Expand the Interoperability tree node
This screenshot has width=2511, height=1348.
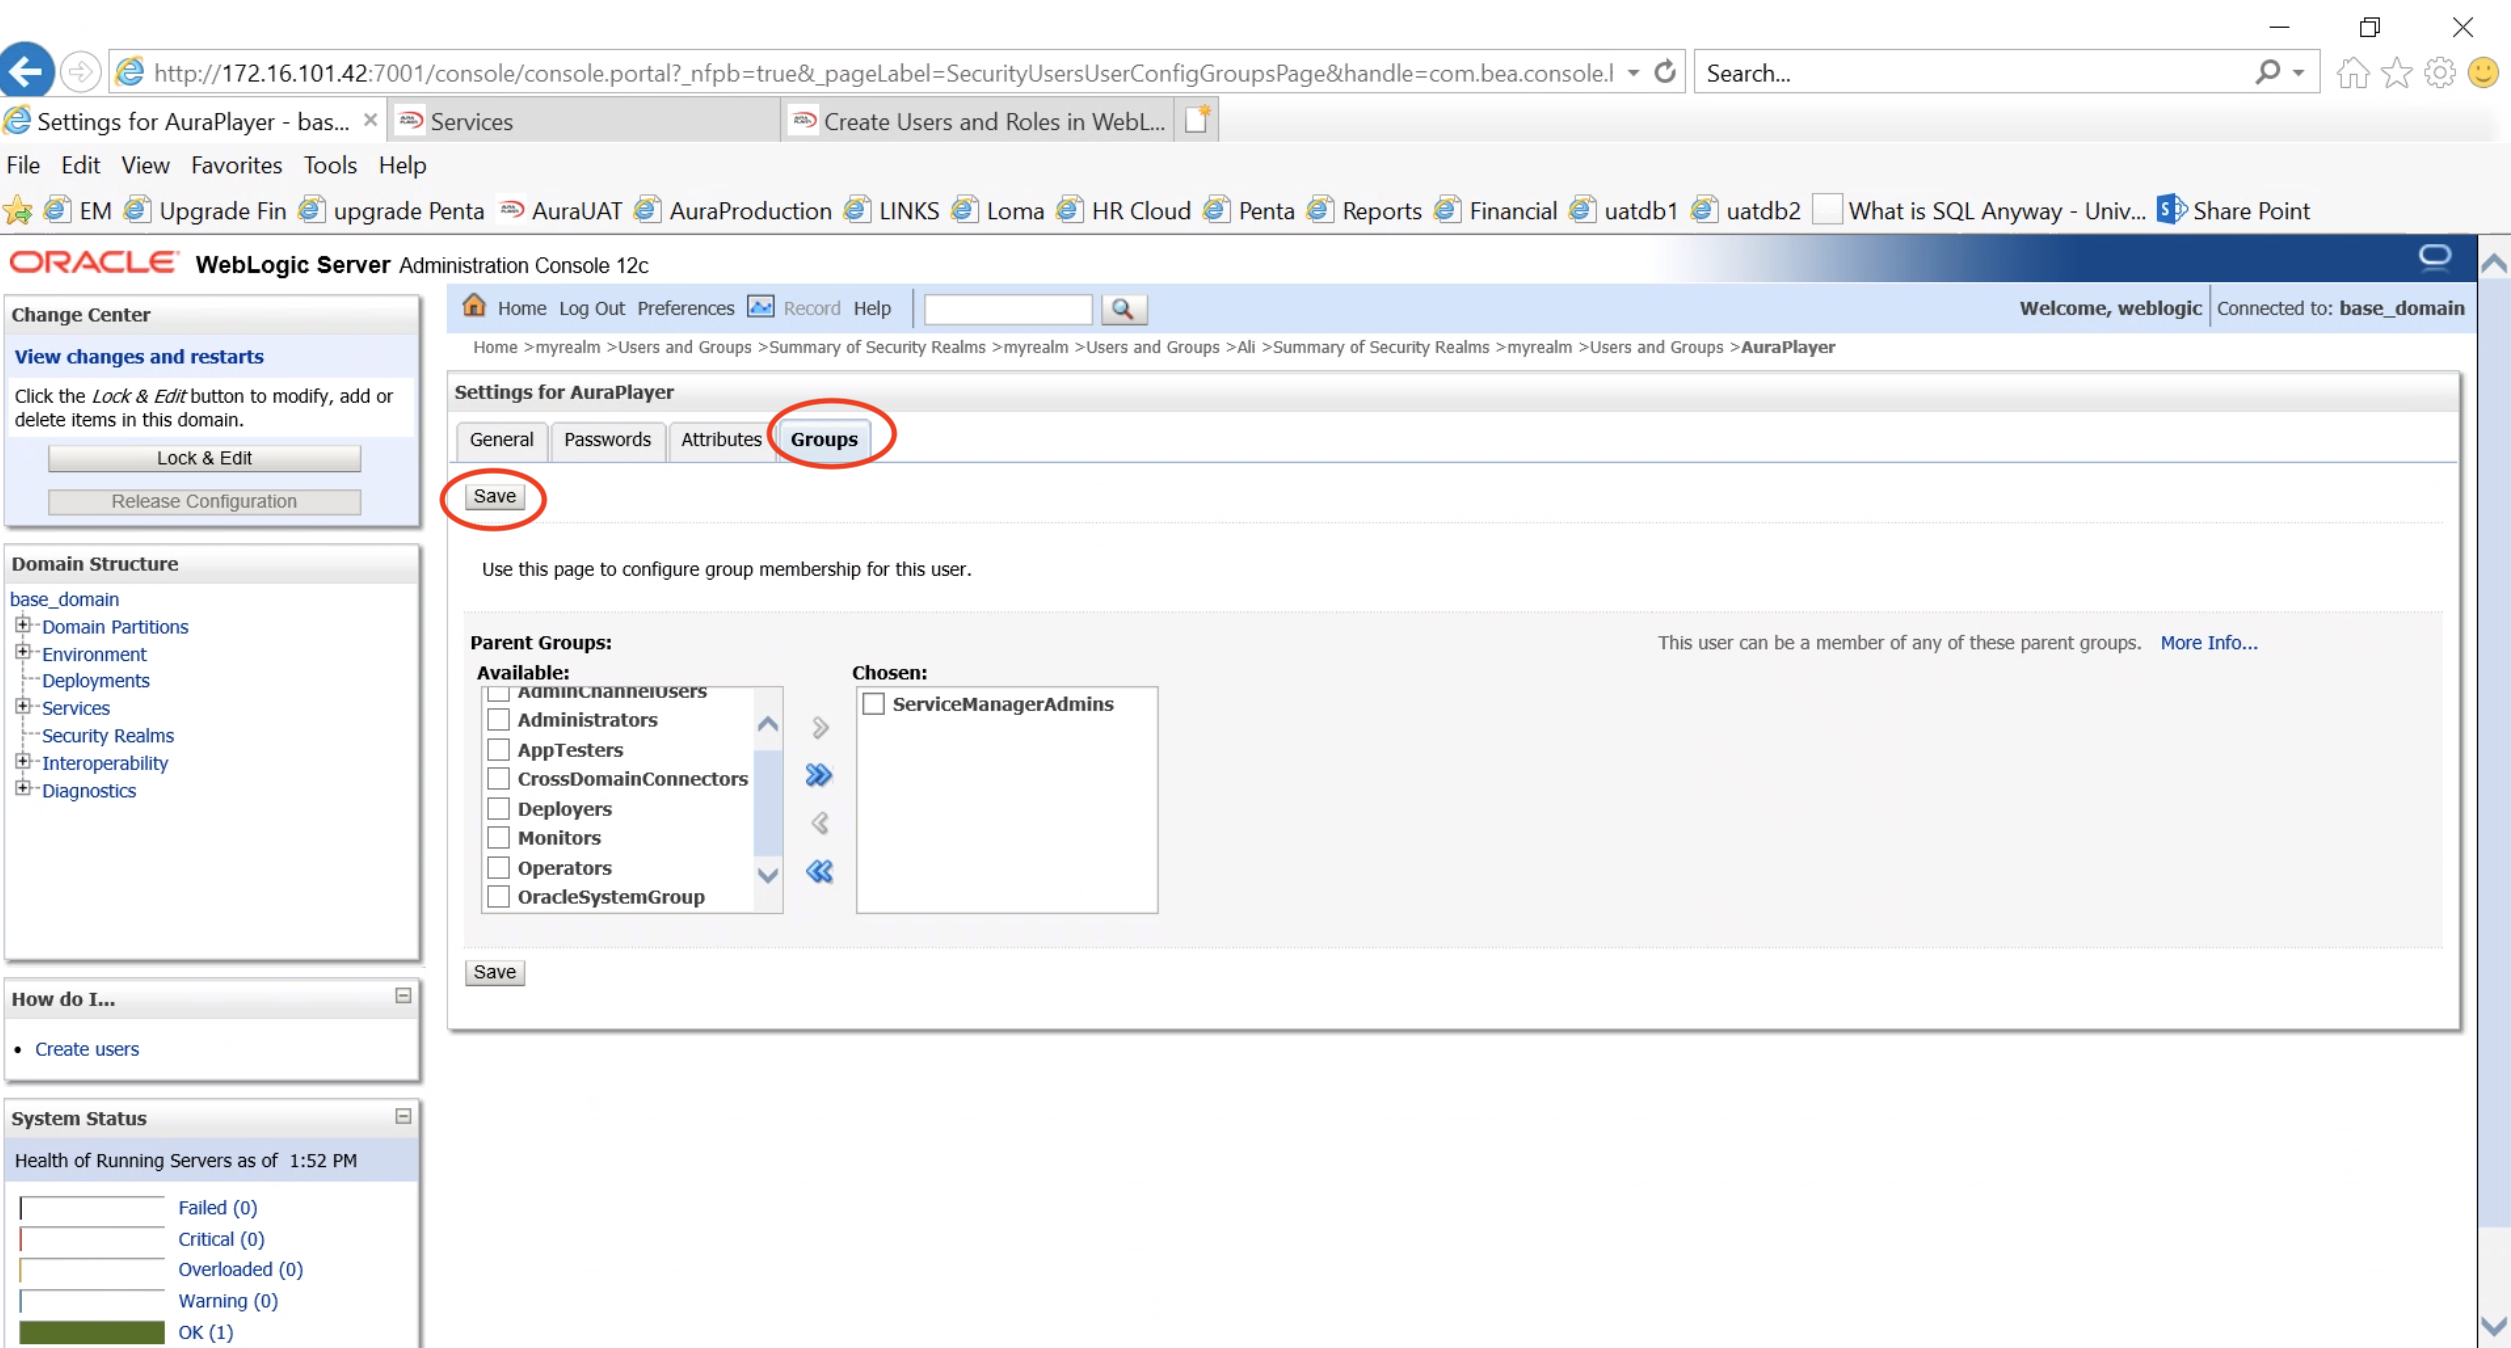point(22,761)
